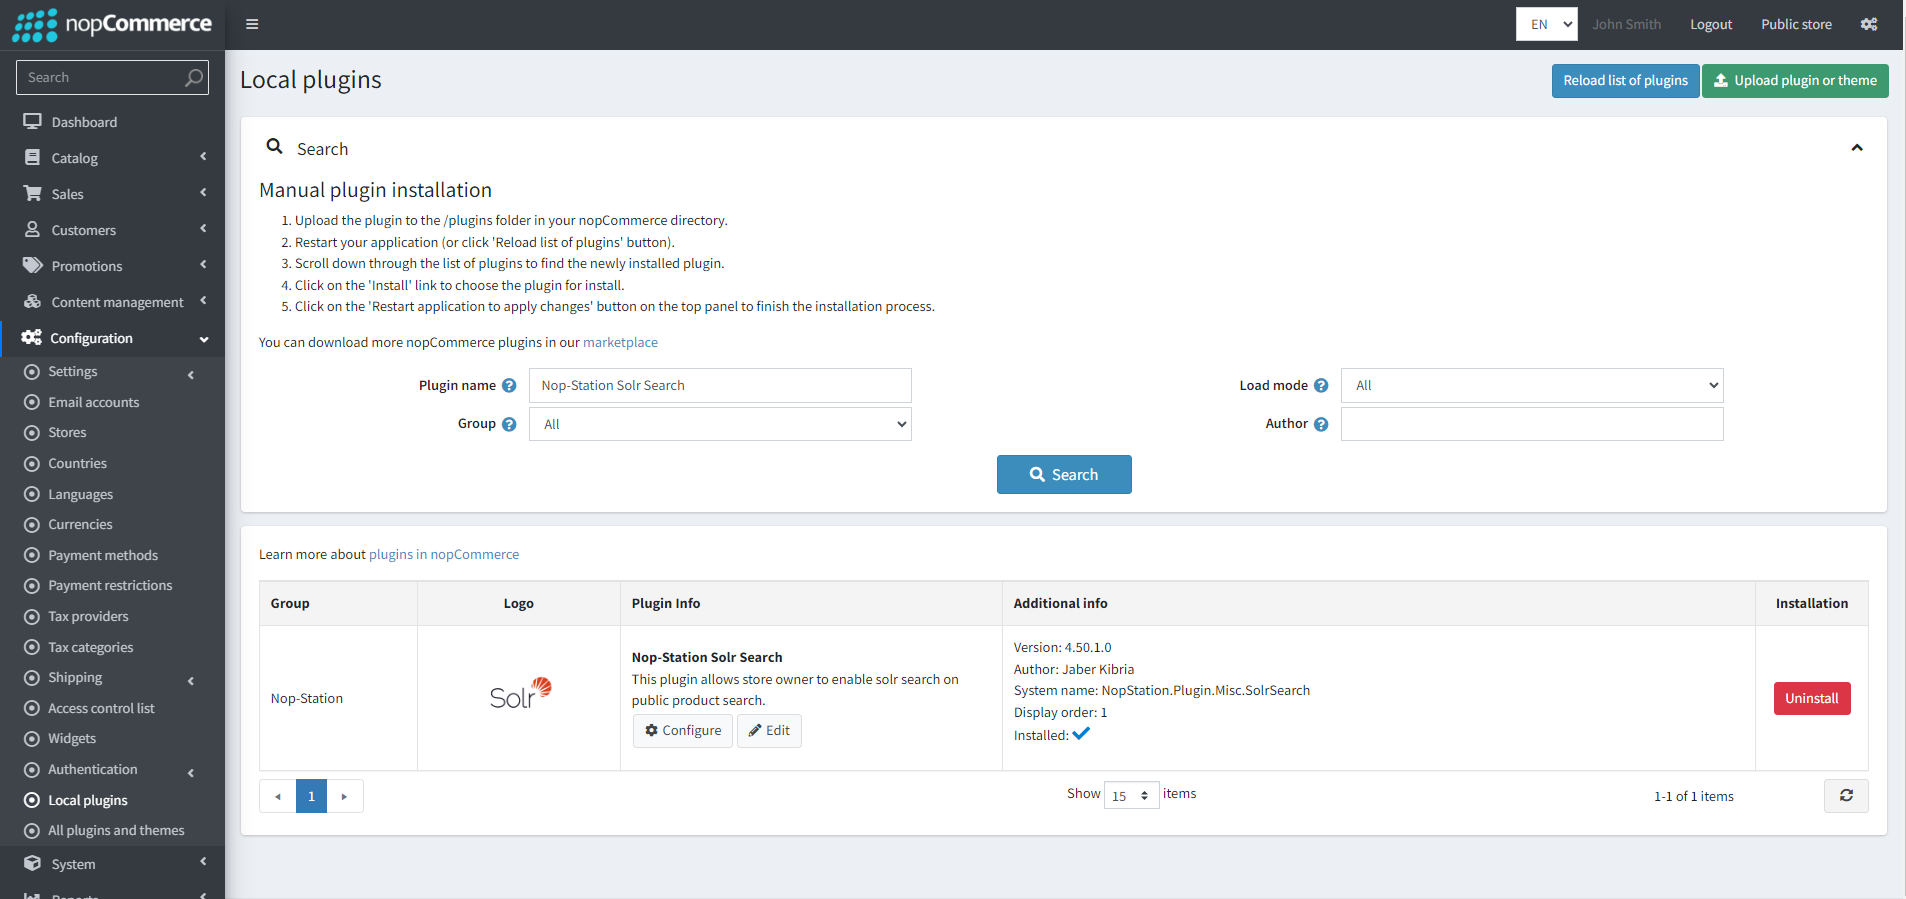Click the Load mode help icon
This screenshot has width=1906, height=899.
(x=1321, y=386)
